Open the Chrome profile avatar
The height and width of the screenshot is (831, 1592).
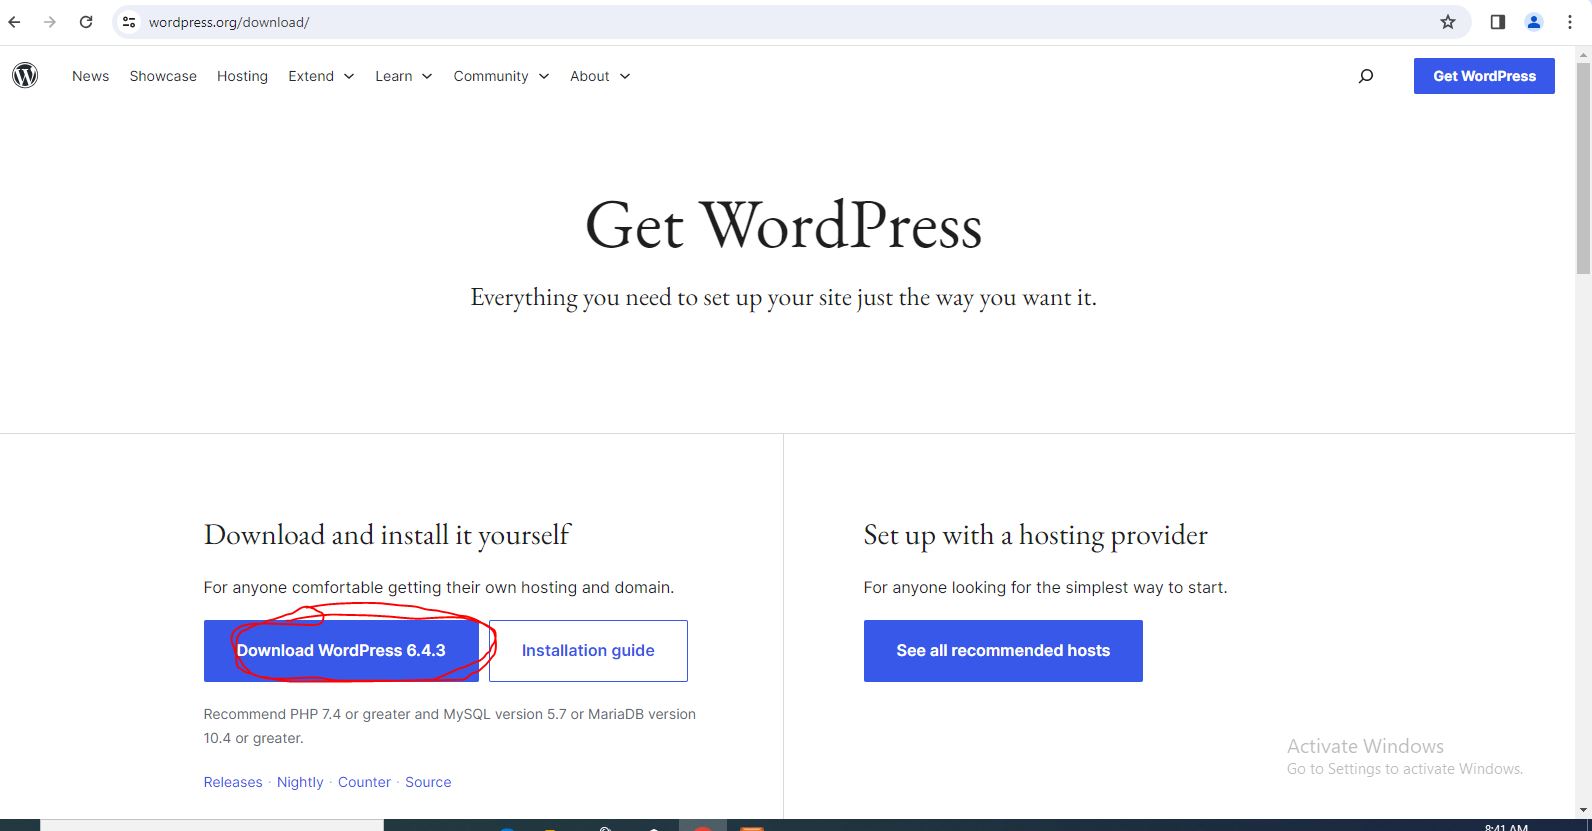(1533, 22)
